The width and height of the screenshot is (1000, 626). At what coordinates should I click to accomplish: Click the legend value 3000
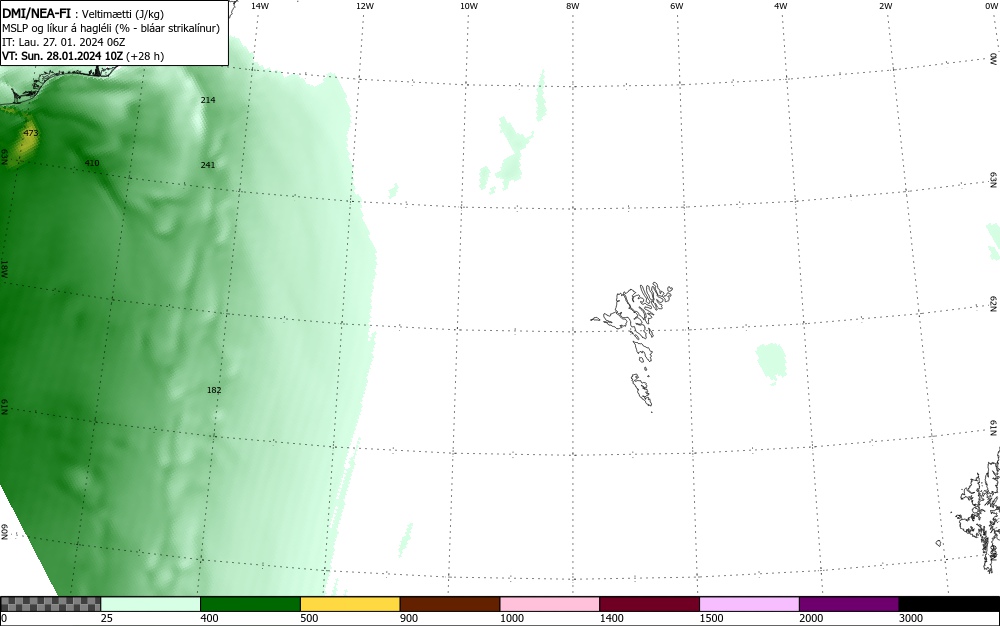(911, 618)
